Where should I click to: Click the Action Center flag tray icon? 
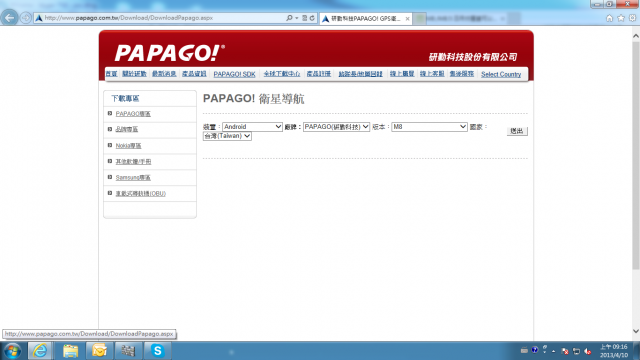(x=565, y=351)
